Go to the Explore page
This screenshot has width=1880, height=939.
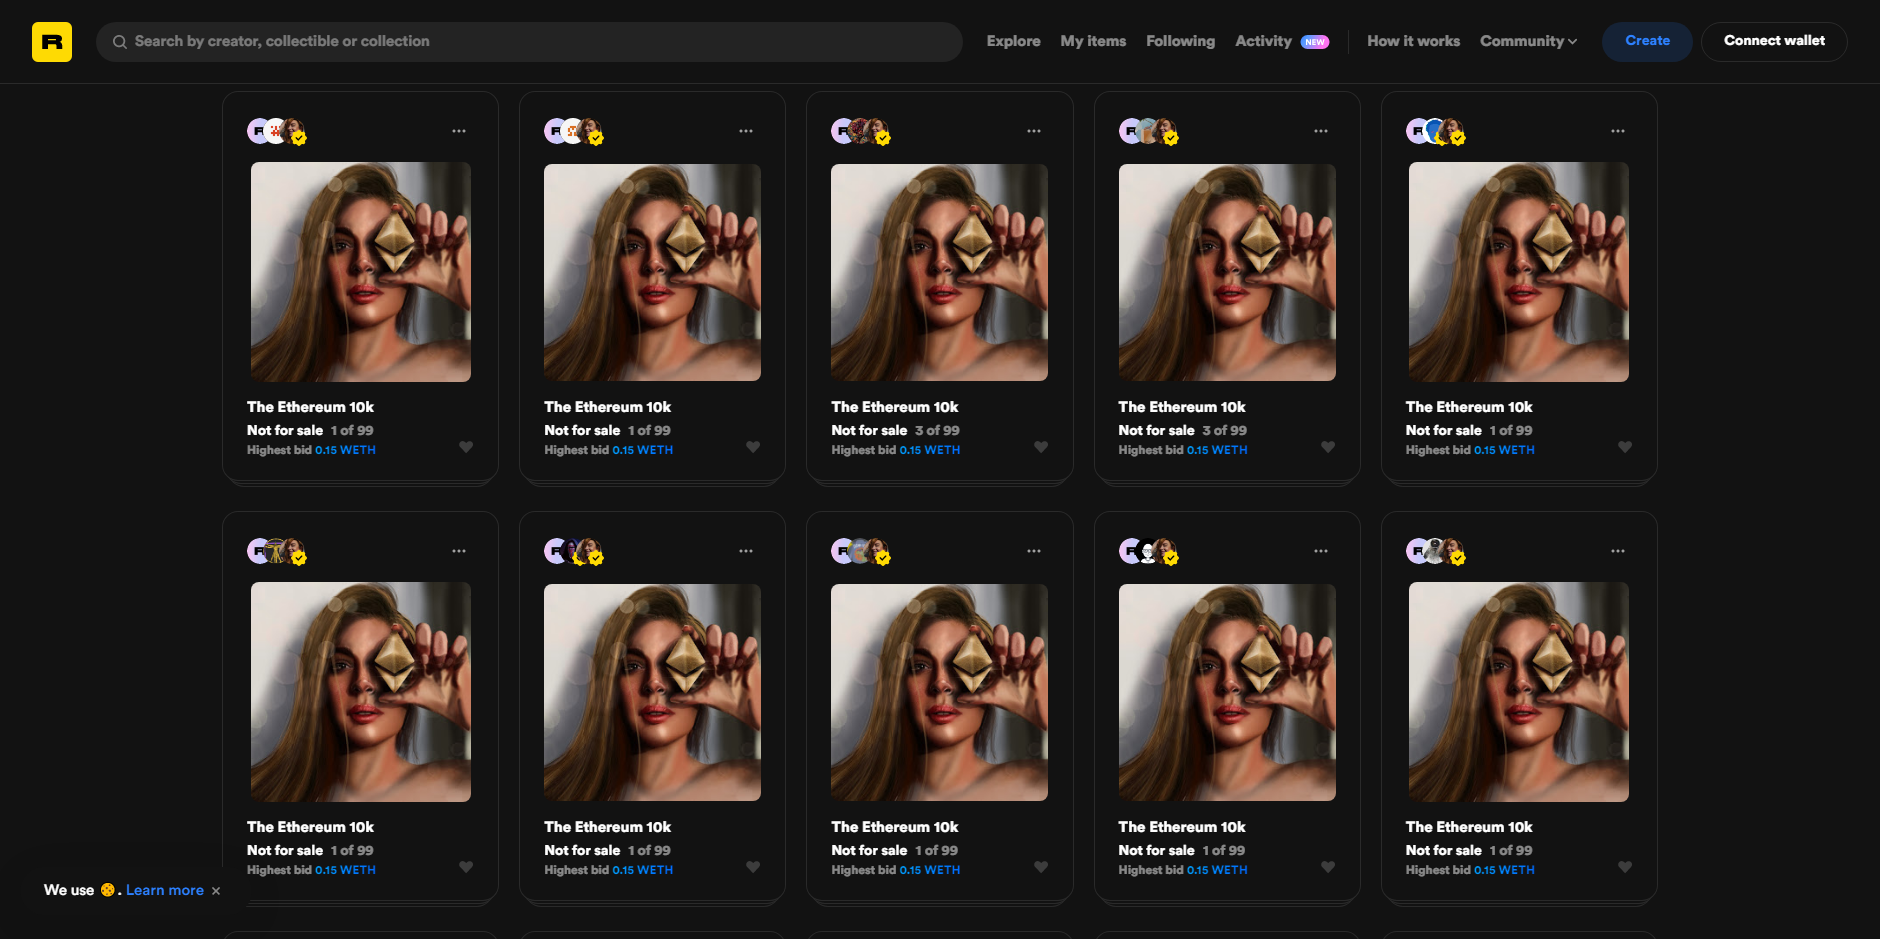click(x=1013, y=41)
